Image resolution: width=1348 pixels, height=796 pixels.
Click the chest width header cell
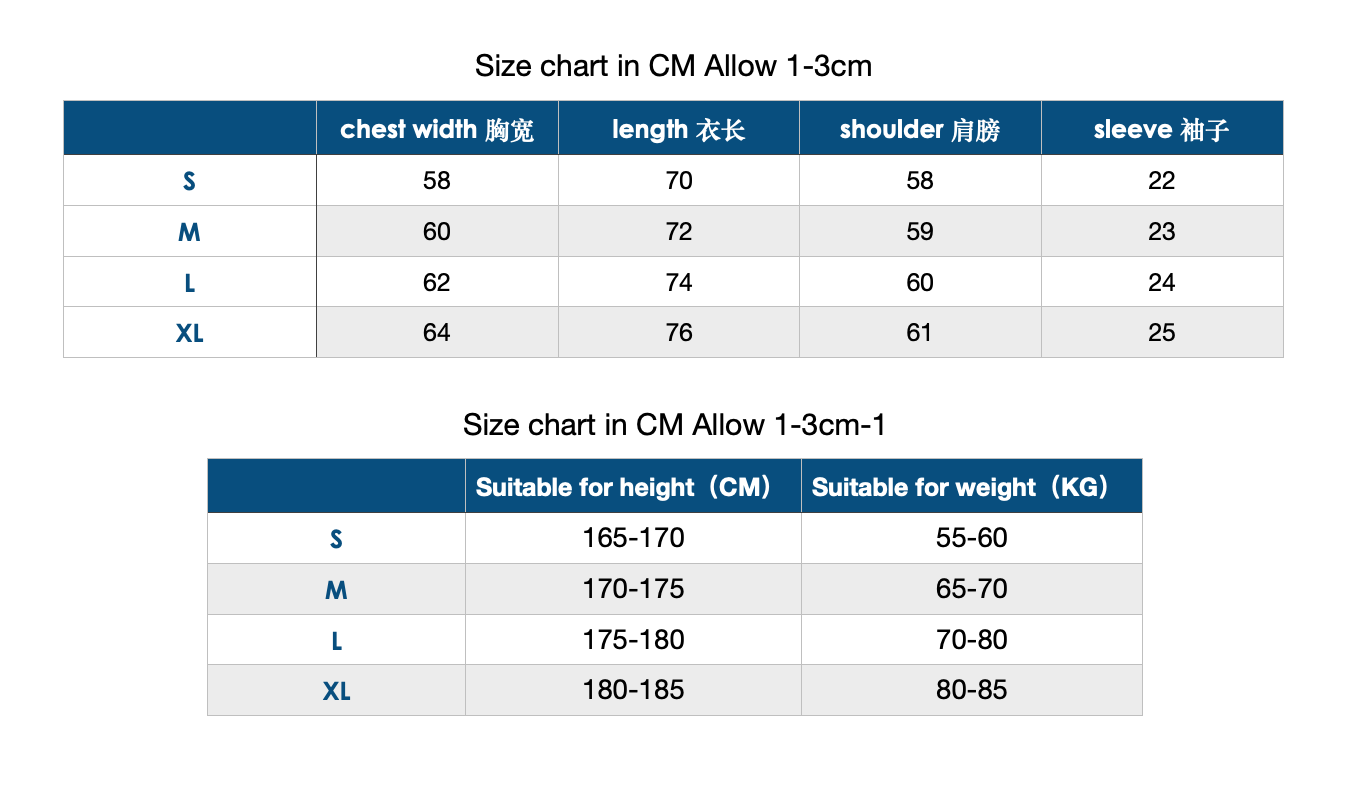click(437, 128)
